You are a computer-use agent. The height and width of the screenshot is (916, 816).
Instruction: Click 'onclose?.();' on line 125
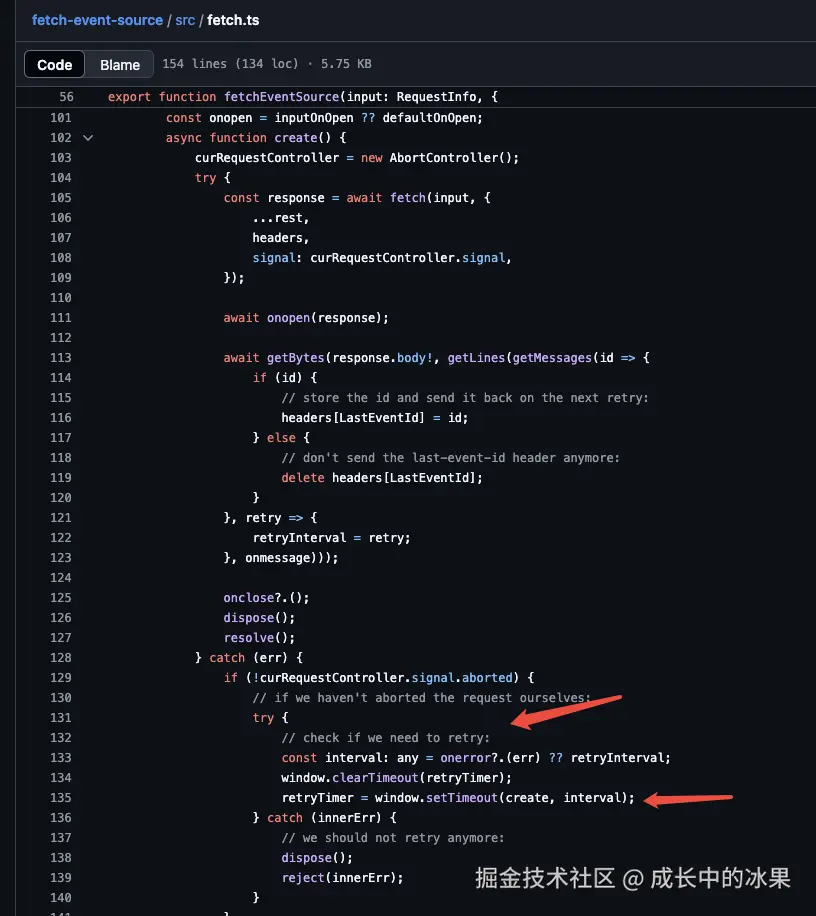[x=266, y=598]
